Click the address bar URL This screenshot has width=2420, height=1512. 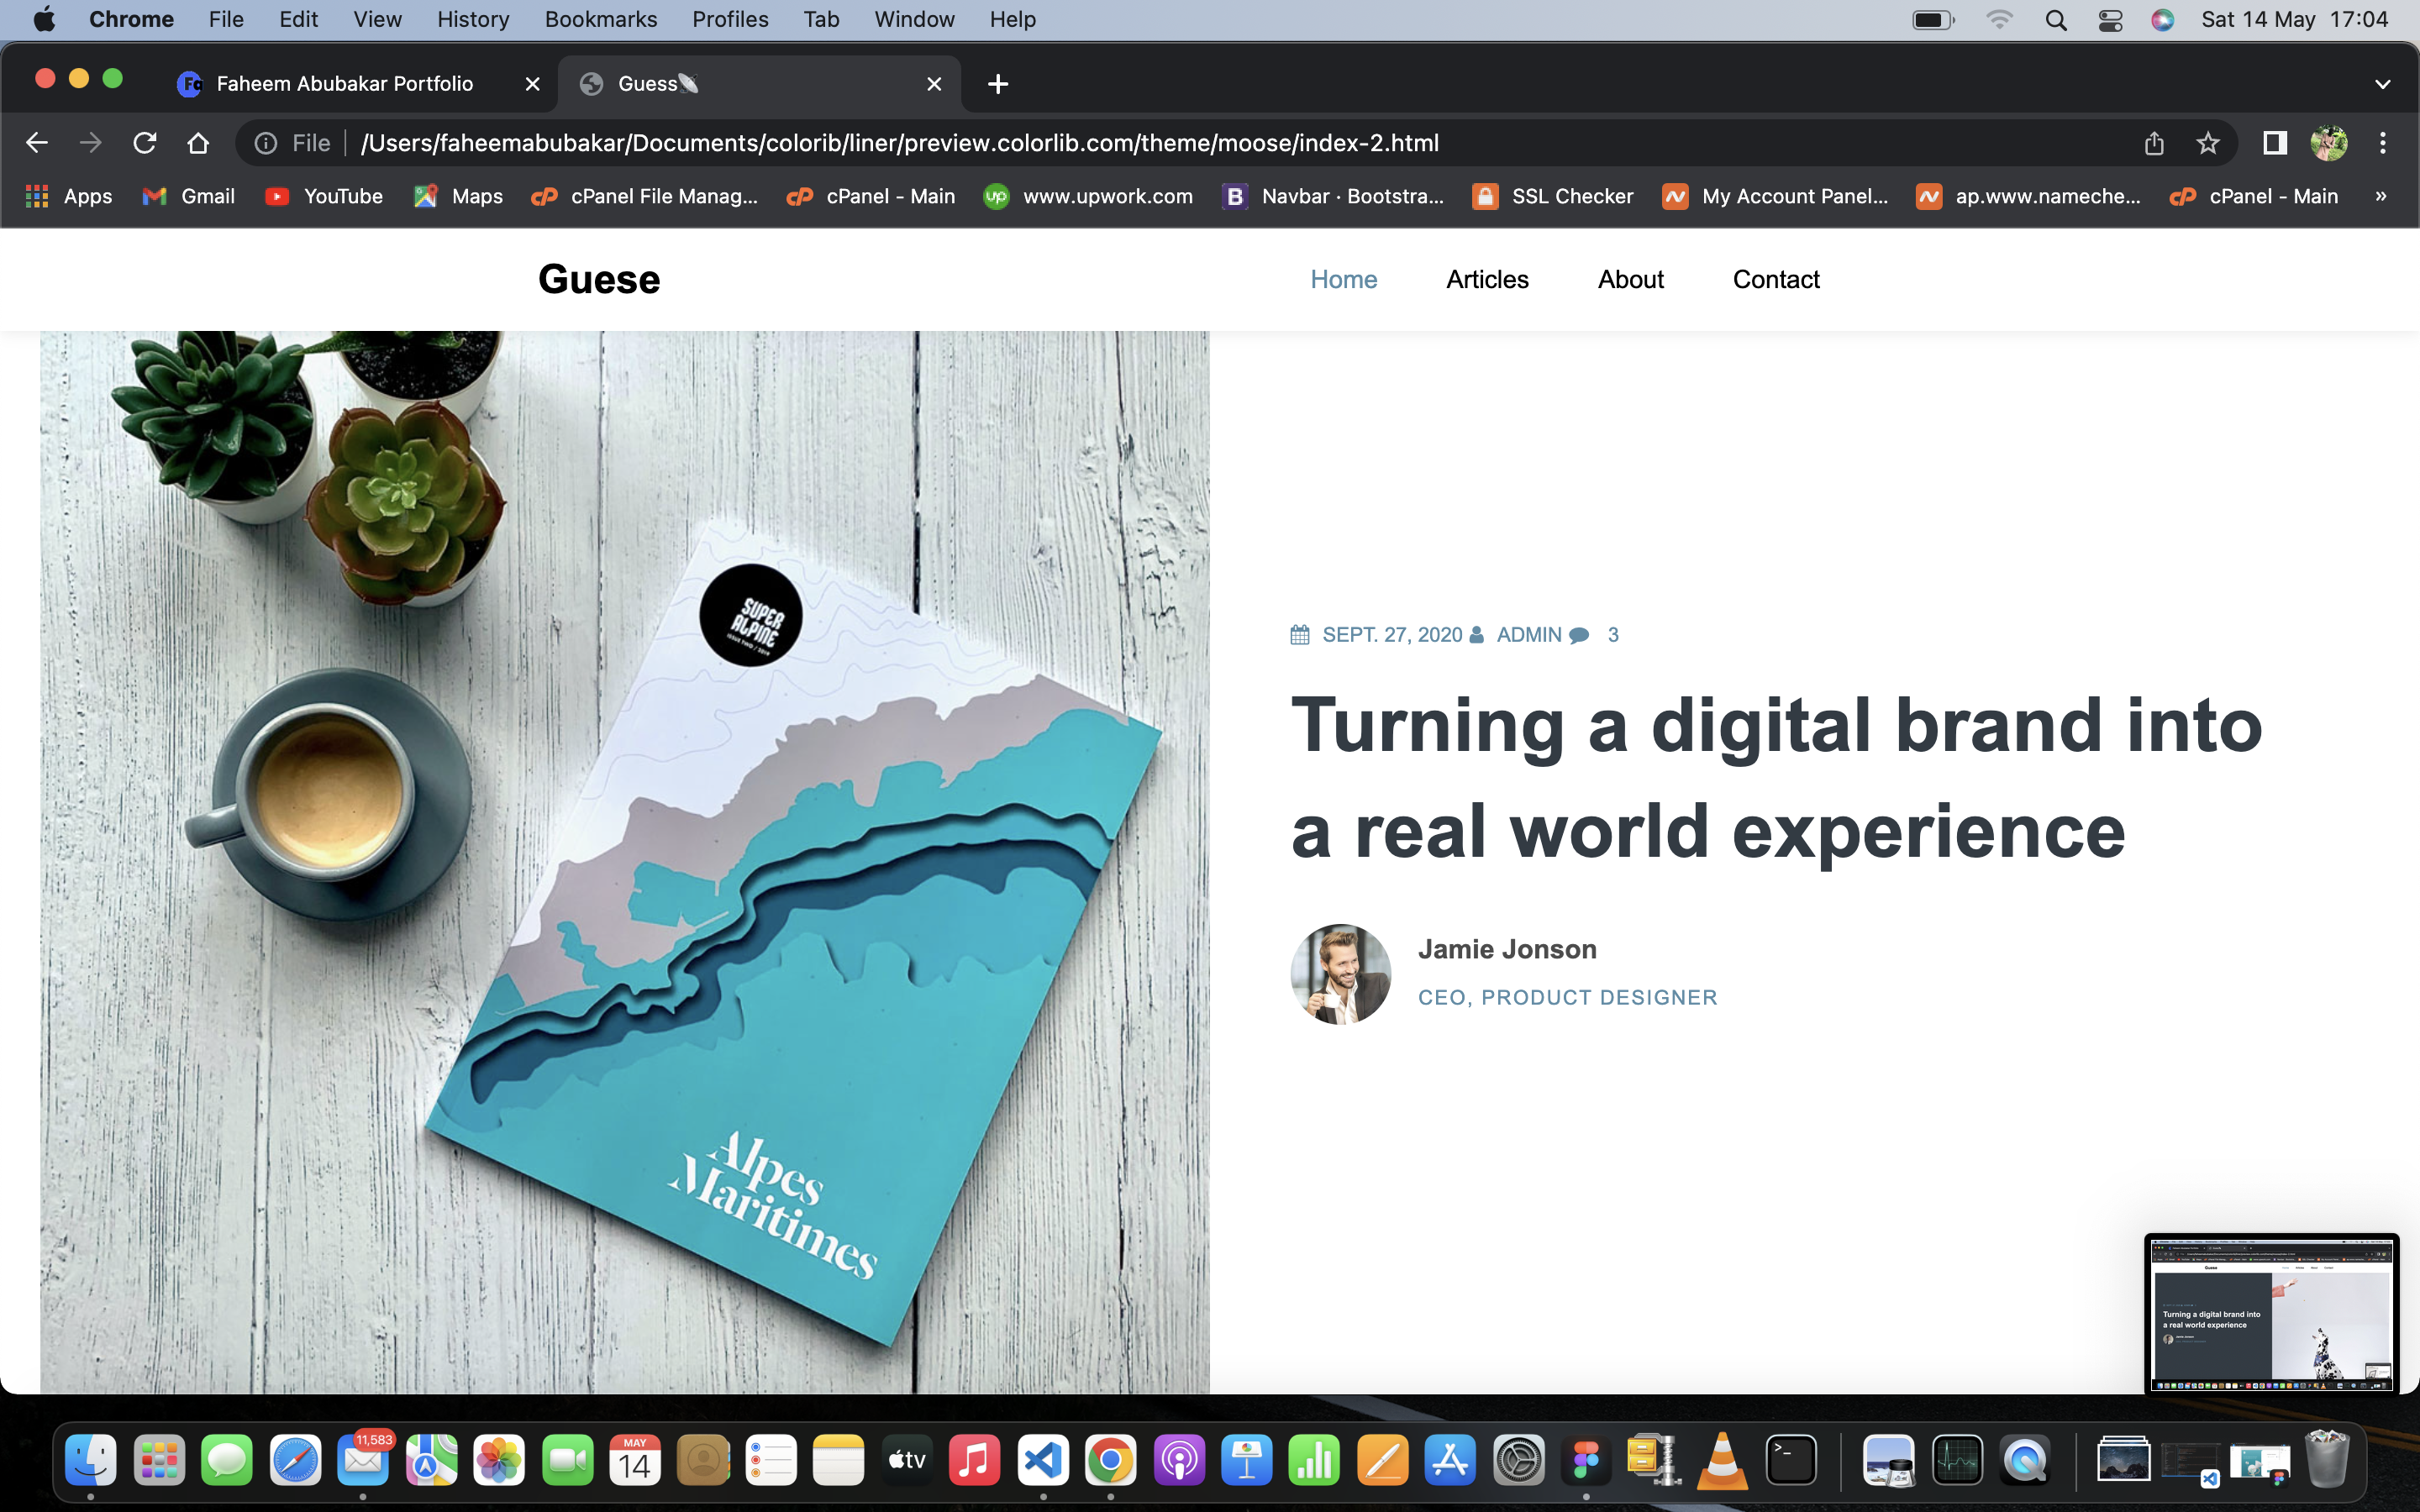(900, 143)
